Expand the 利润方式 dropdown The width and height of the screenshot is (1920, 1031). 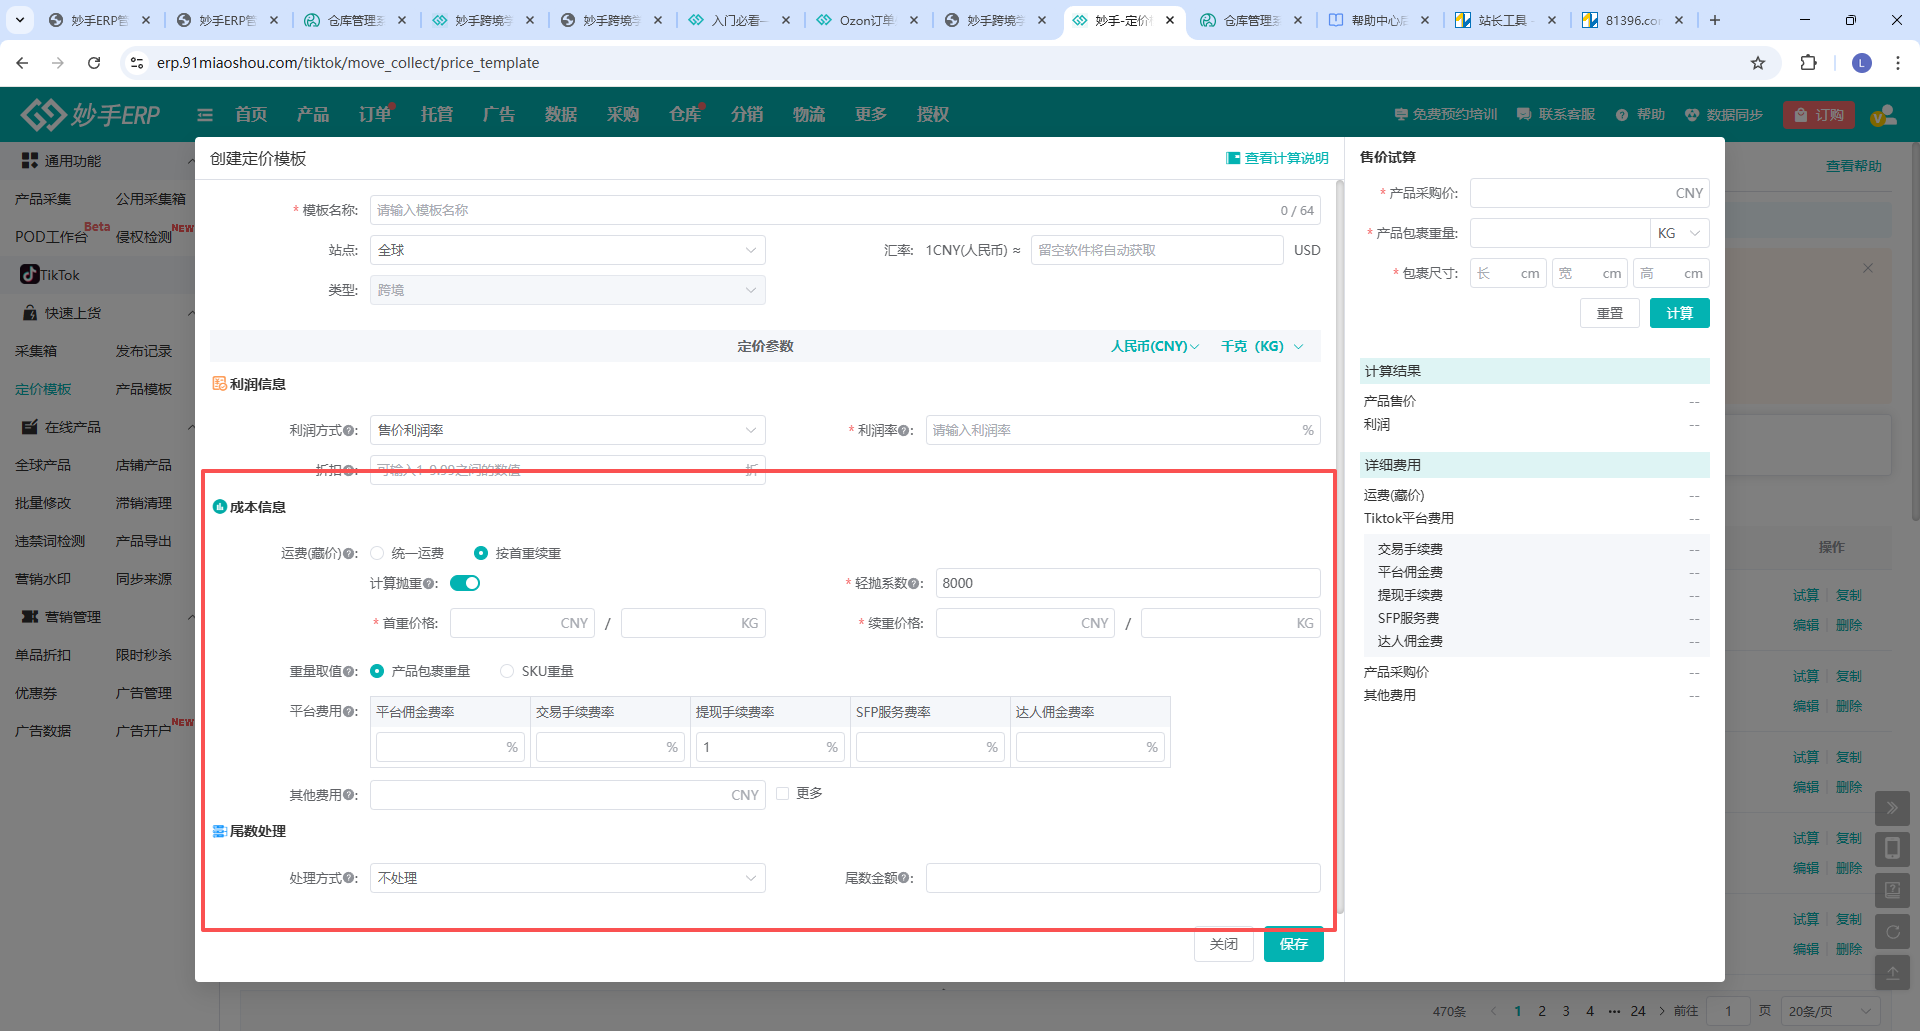567,430
